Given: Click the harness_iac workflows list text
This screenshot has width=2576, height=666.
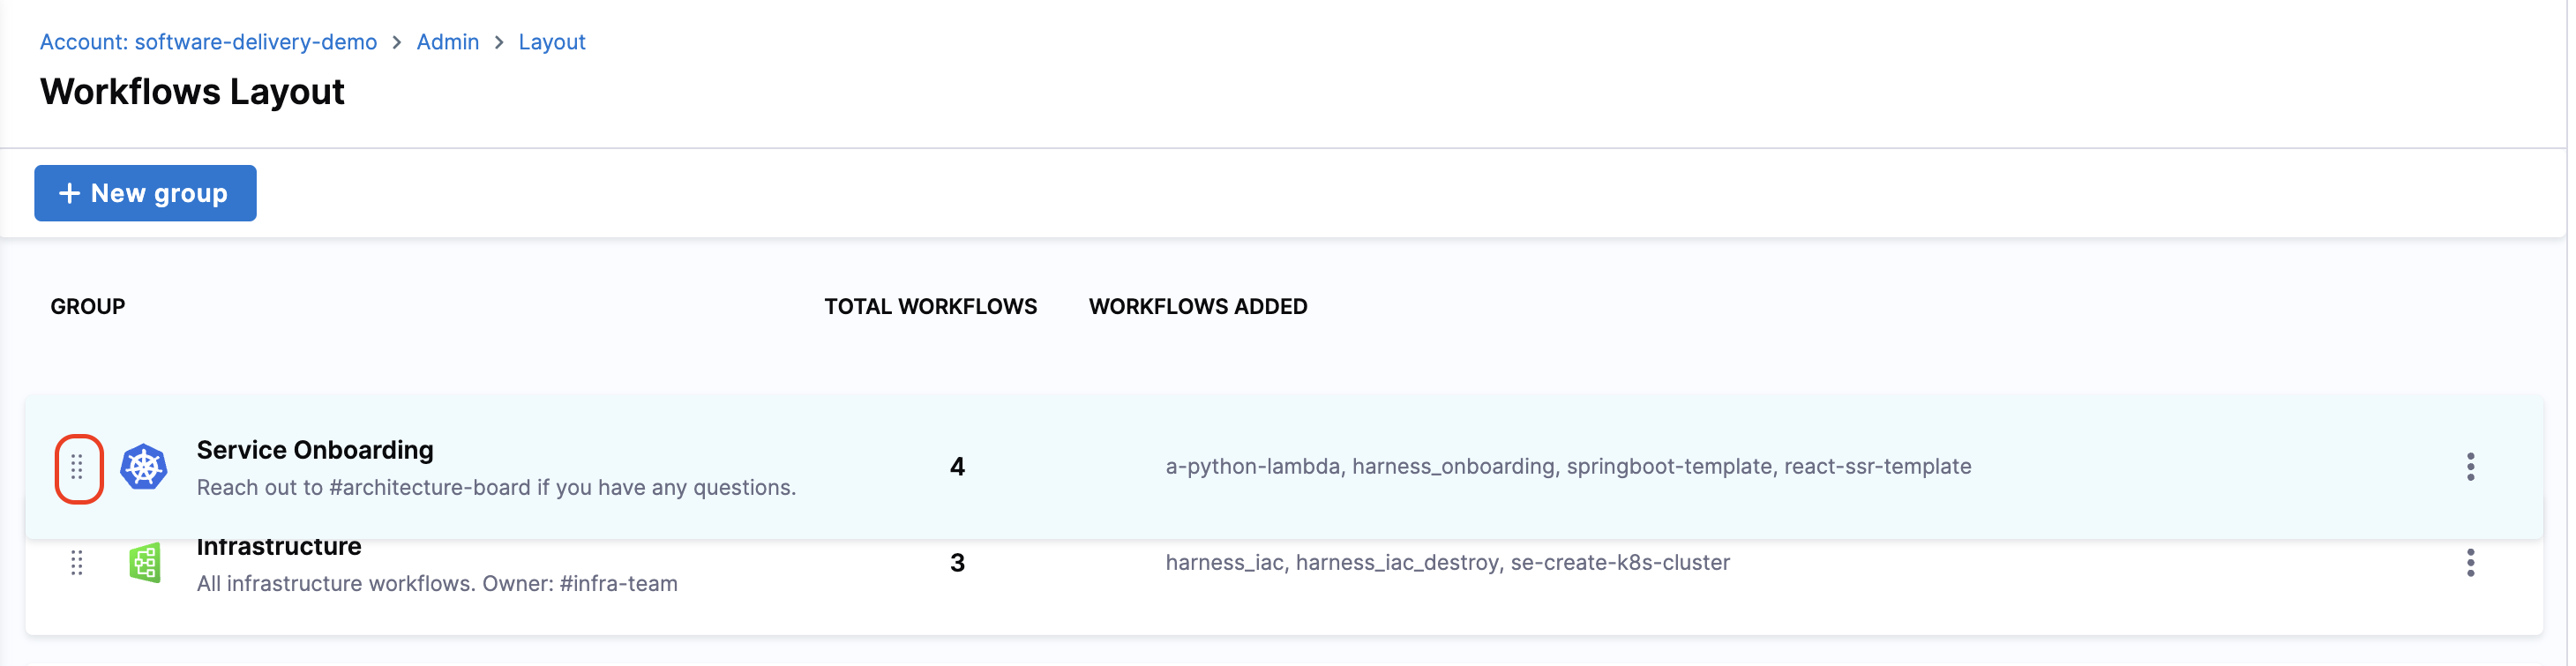Looking at the screenshot, I should (x=1447, y=563).
